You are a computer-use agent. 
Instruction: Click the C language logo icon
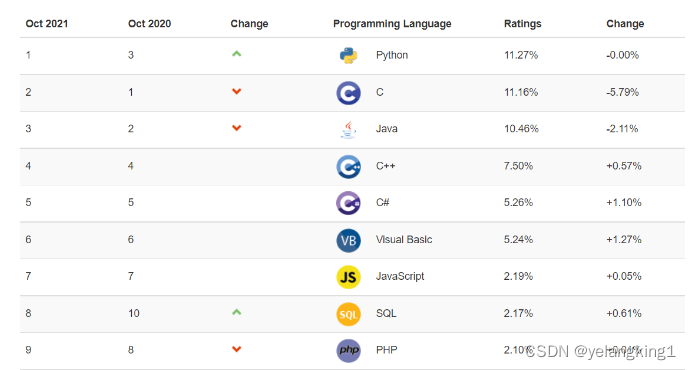point(348,93)
